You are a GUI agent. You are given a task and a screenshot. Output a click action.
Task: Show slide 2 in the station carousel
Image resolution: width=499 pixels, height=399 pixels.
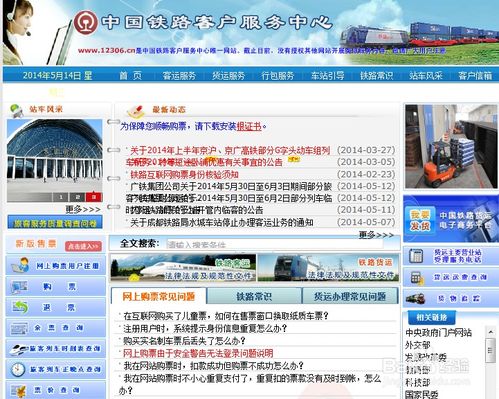point(77,197)
